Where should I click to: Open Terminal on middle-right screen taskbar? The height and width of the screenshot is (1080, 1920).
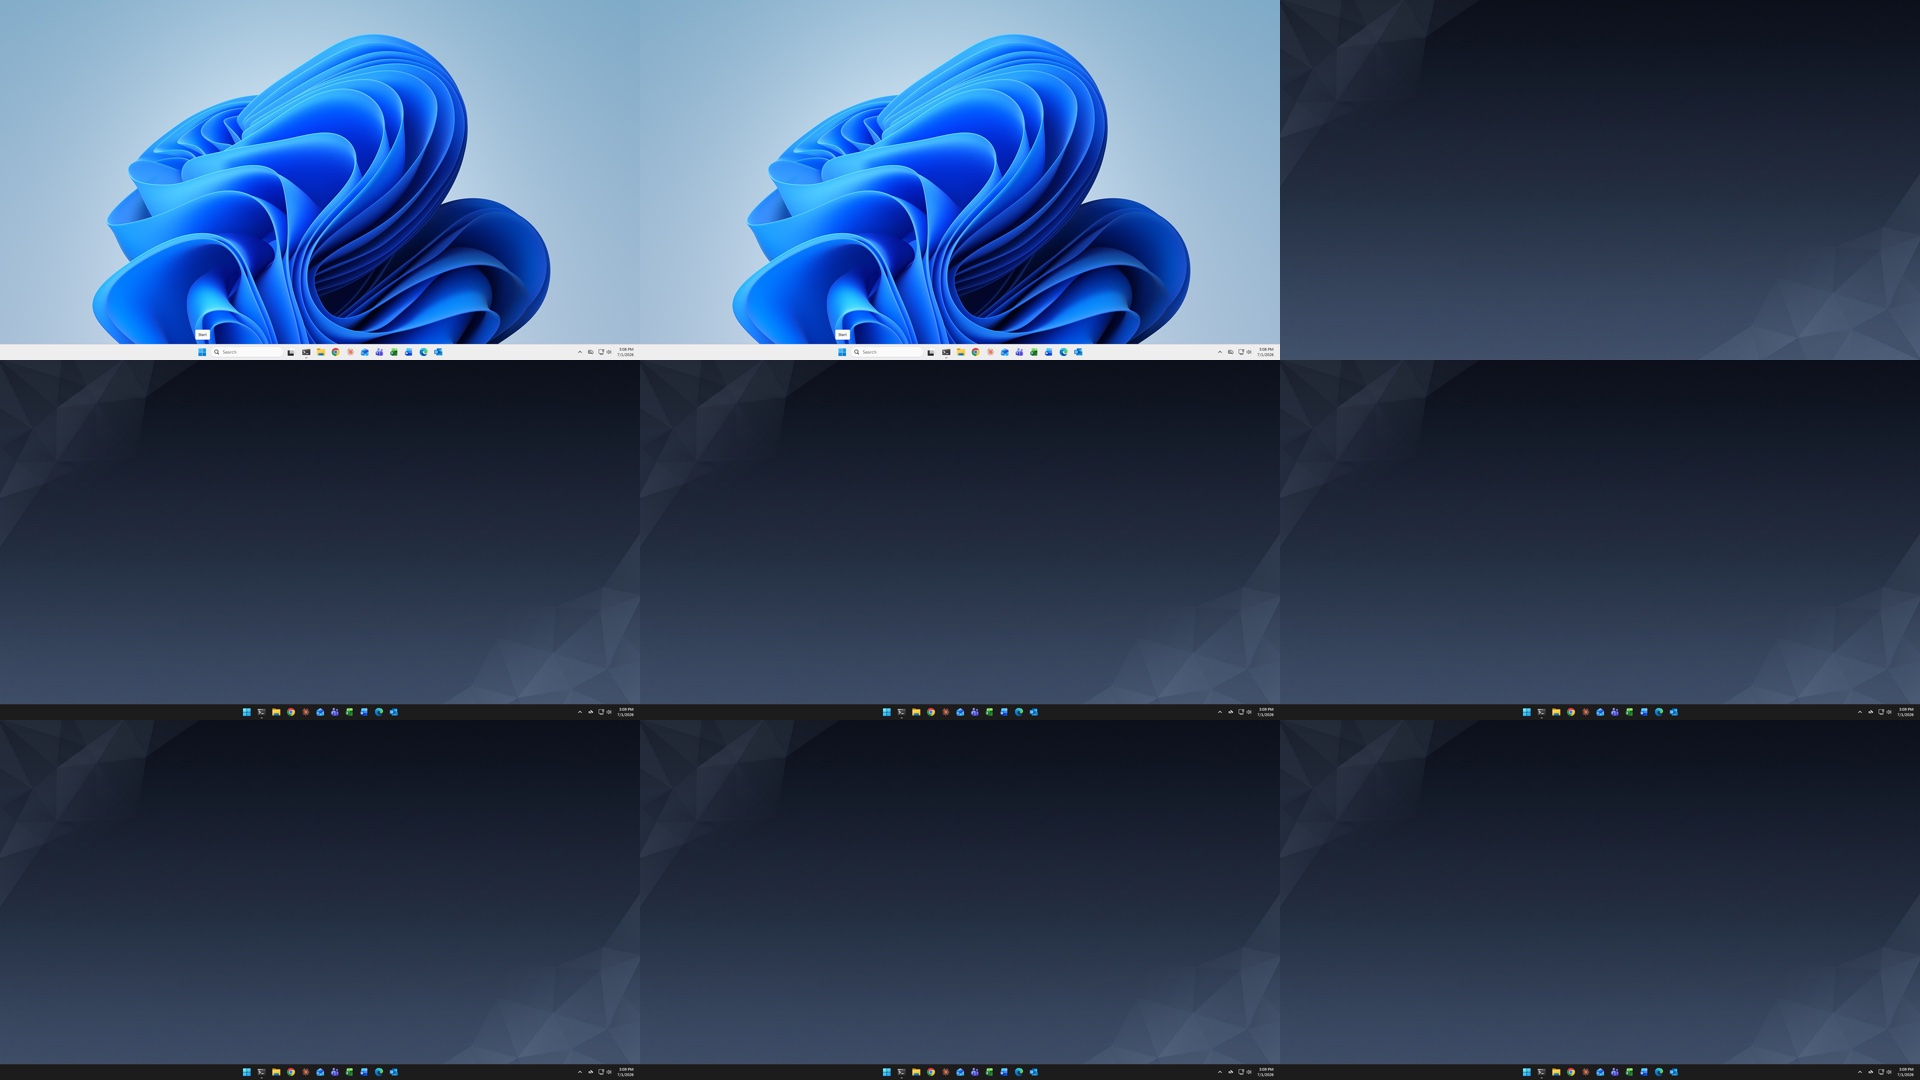(1541, 712)
